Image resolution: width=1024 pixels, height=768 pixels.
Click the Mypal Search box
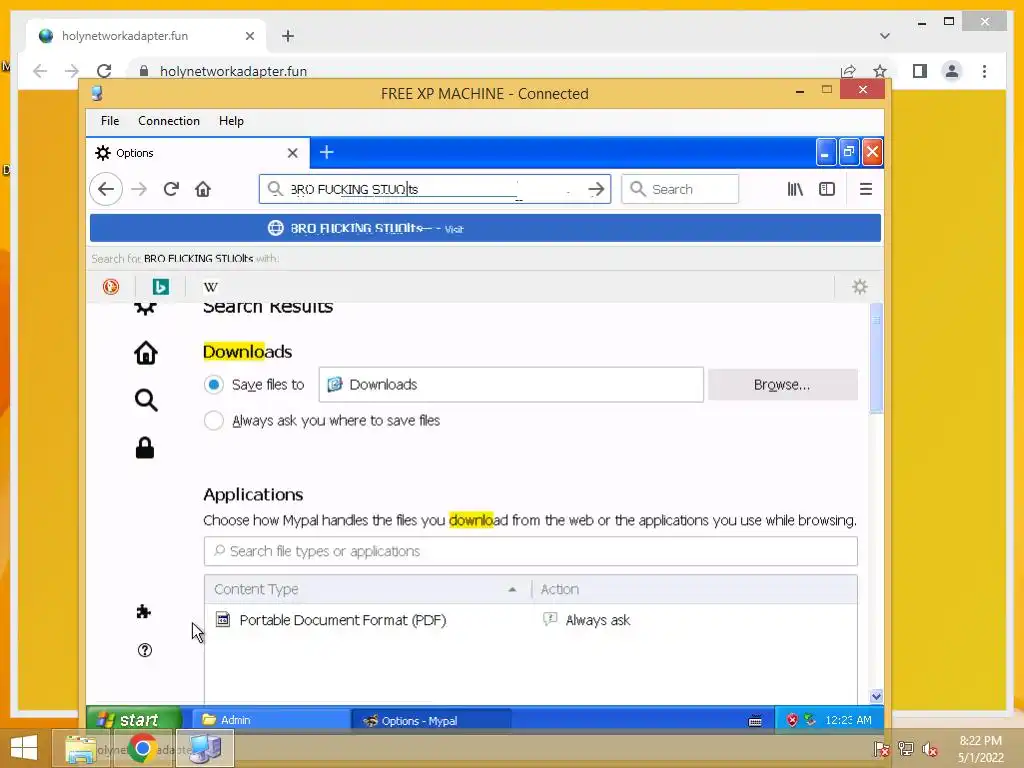680,189
